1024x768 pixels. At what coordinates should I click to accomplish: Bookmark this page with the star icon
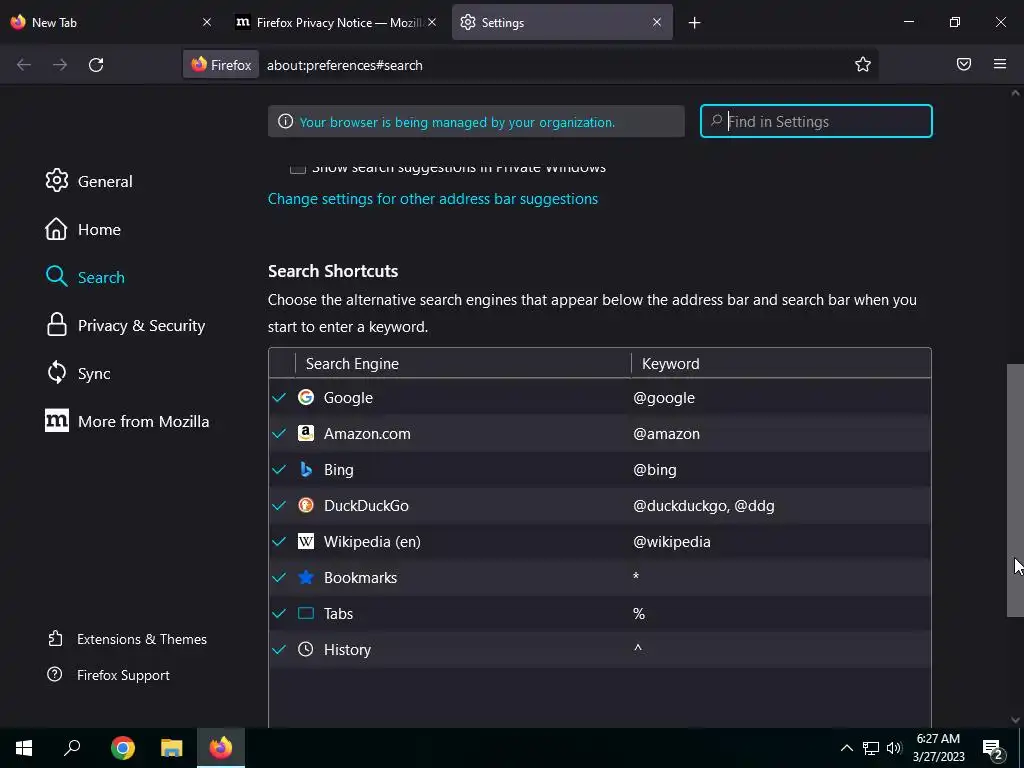pos(863,64)
